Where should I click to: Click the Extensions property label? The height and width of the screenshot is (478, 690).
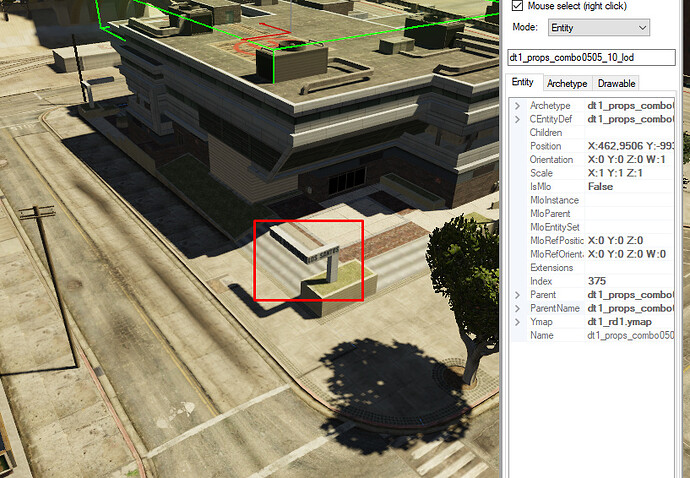pyautogui.click(x=551, y=268)
